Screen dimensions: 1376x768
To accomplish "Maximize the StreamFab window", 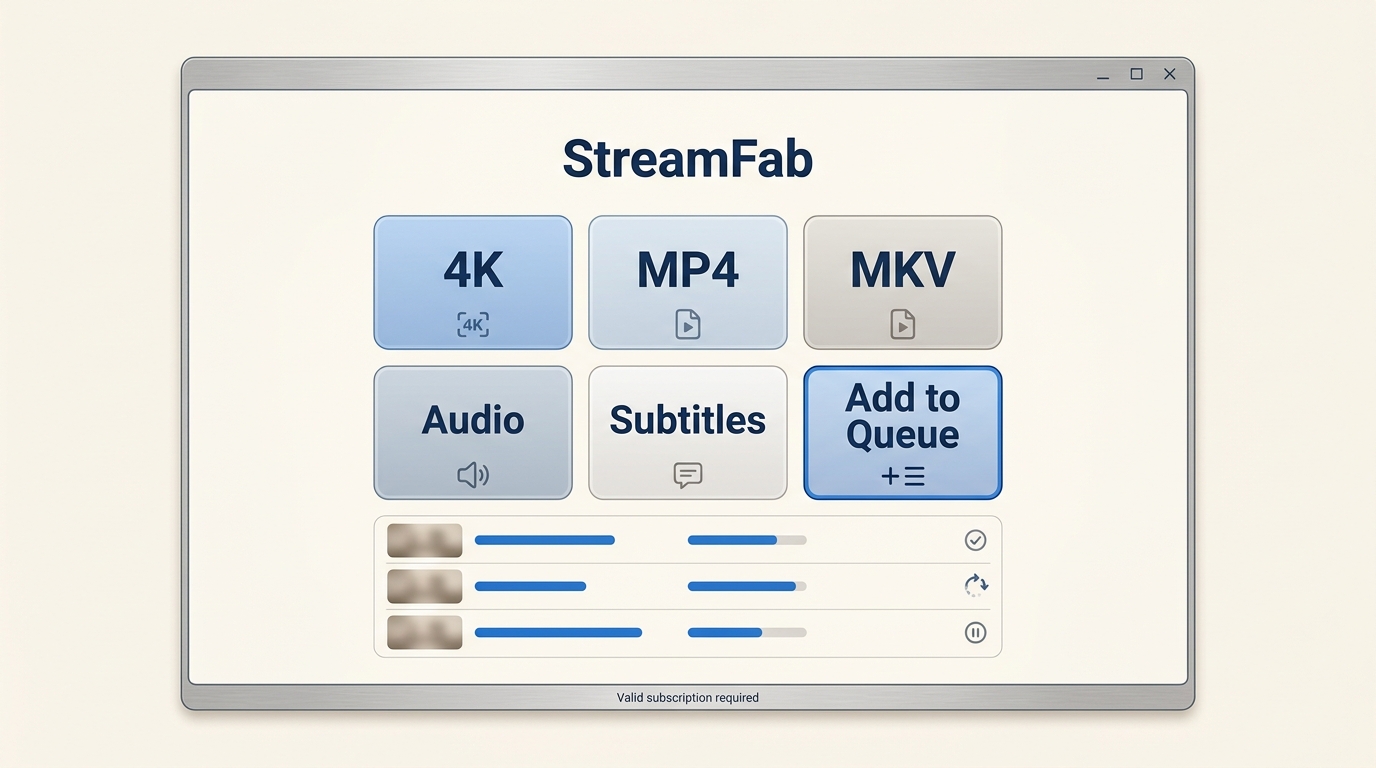I will pyautogui.click(x=1136, y=74).
